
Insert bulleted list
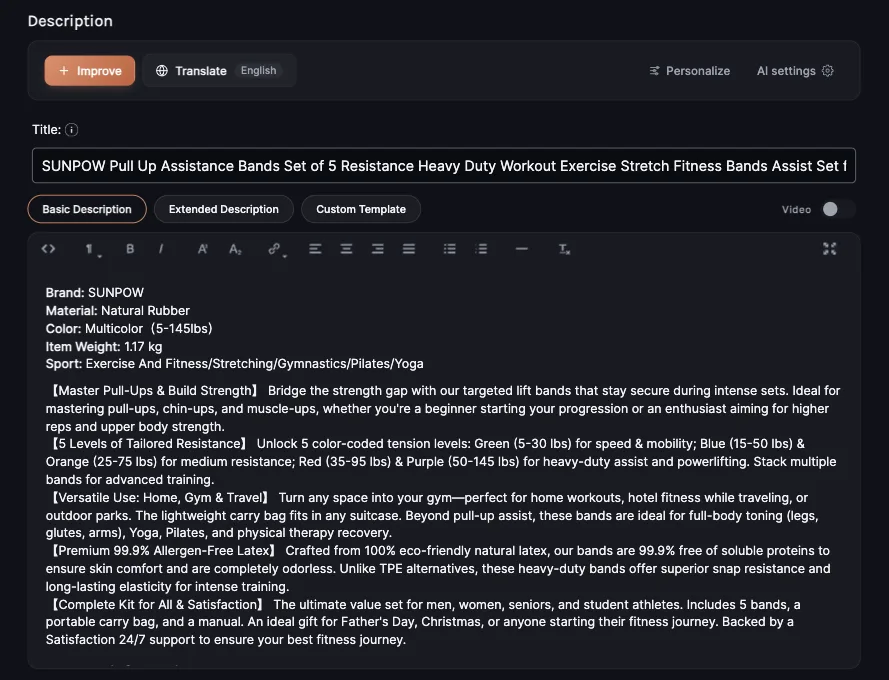tap(450, 249)
